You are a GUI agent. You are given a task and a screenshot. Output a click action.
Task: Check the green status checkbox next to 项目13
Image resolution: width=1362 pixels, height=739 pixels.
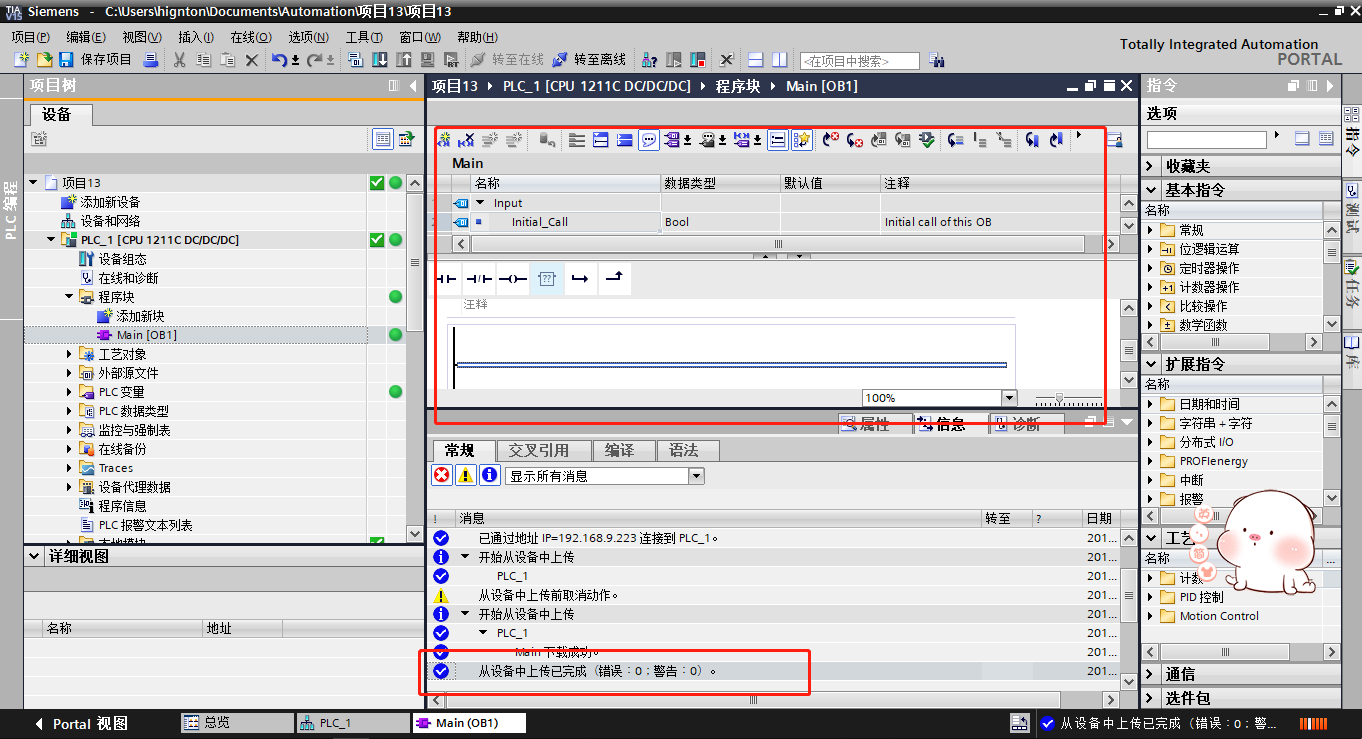376,182
